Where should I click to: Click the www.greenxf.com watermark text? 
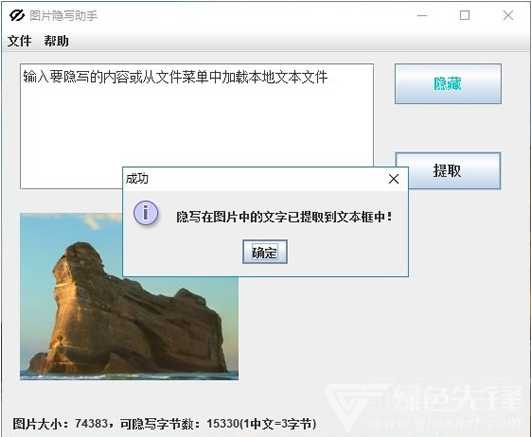click(x=446, y=423)
